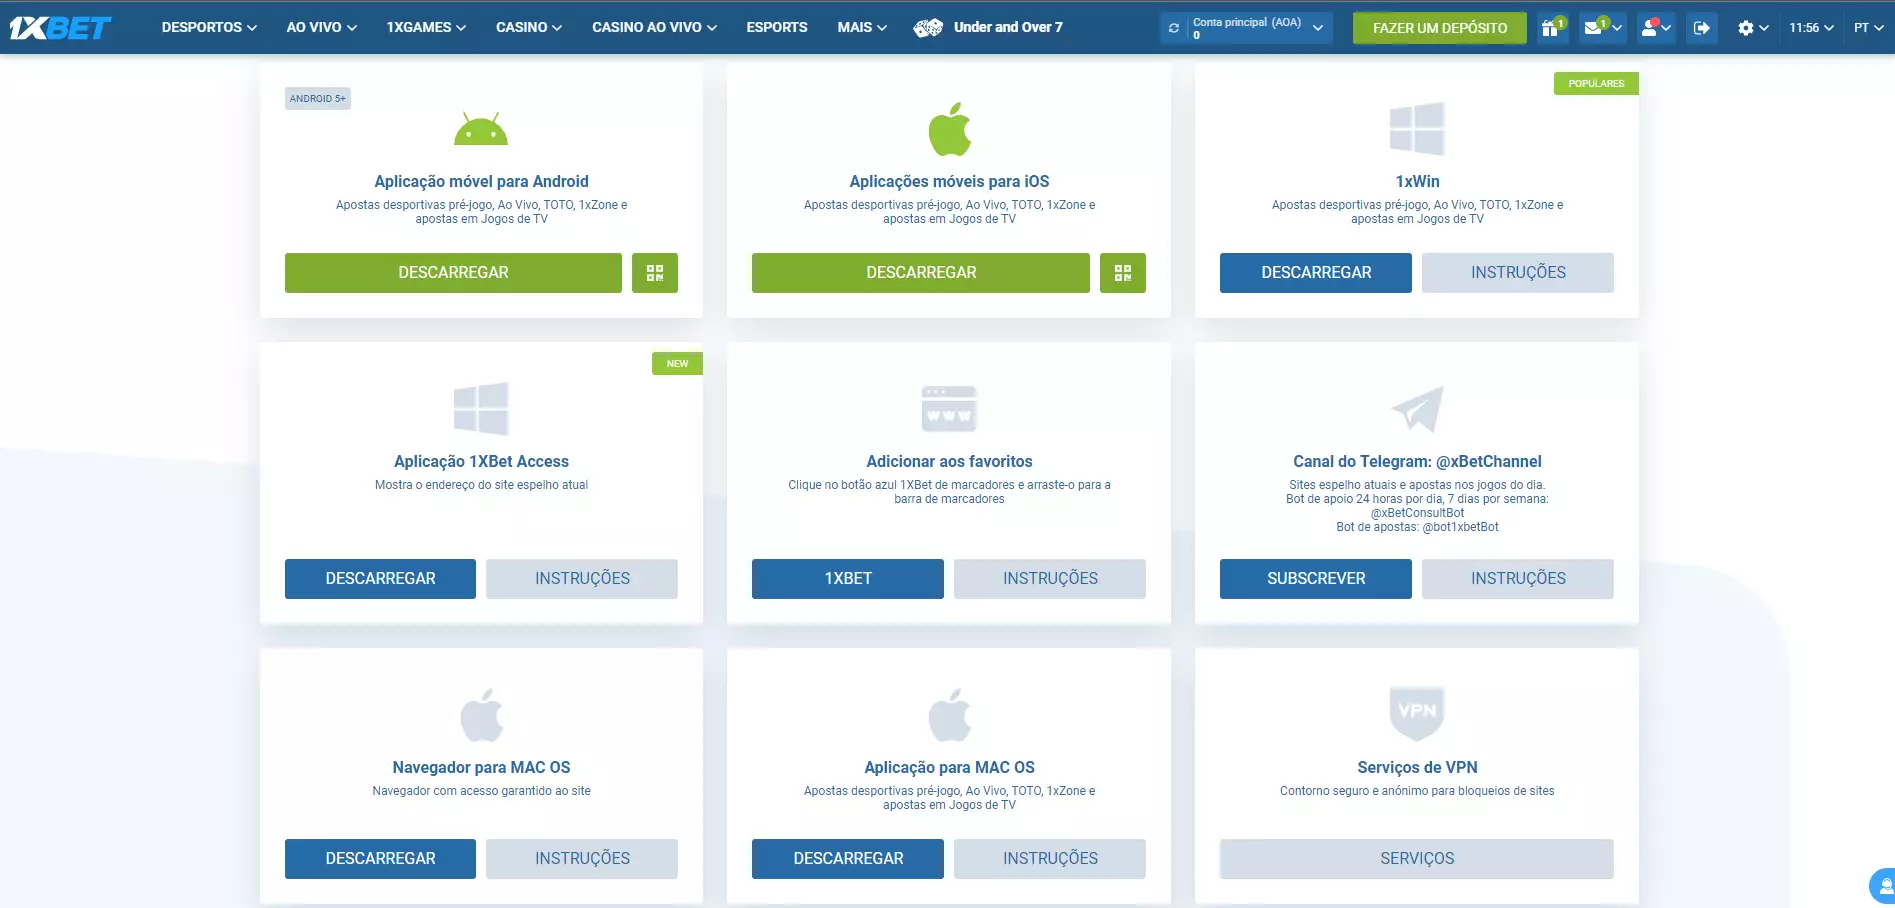1895x908 pixels.
Task: Show QR code for Android app
Action: pyautogui.click(x=655, y=273)
